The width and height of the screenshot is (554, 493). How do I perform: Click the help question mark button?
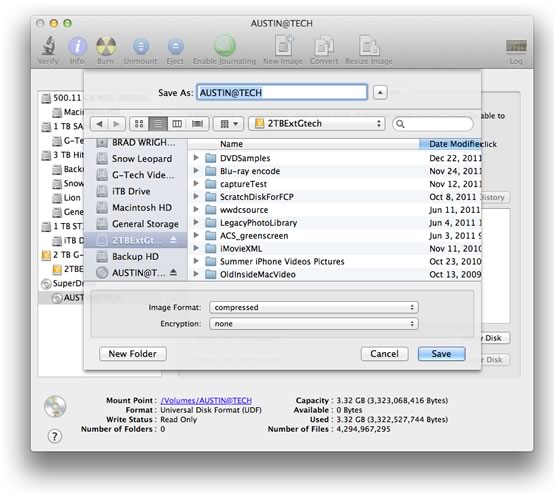[55, 436]
